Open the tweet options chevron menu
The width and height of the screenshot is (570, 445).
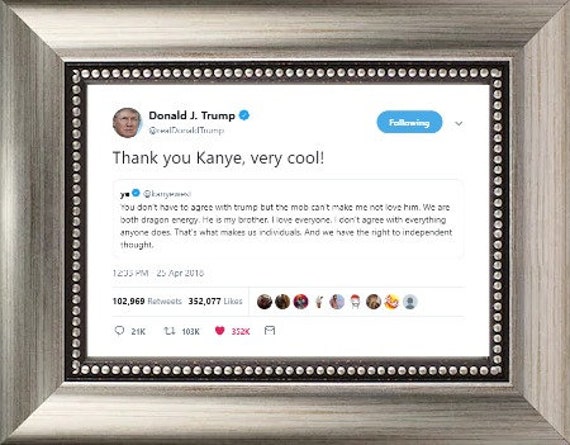point(459,124)
